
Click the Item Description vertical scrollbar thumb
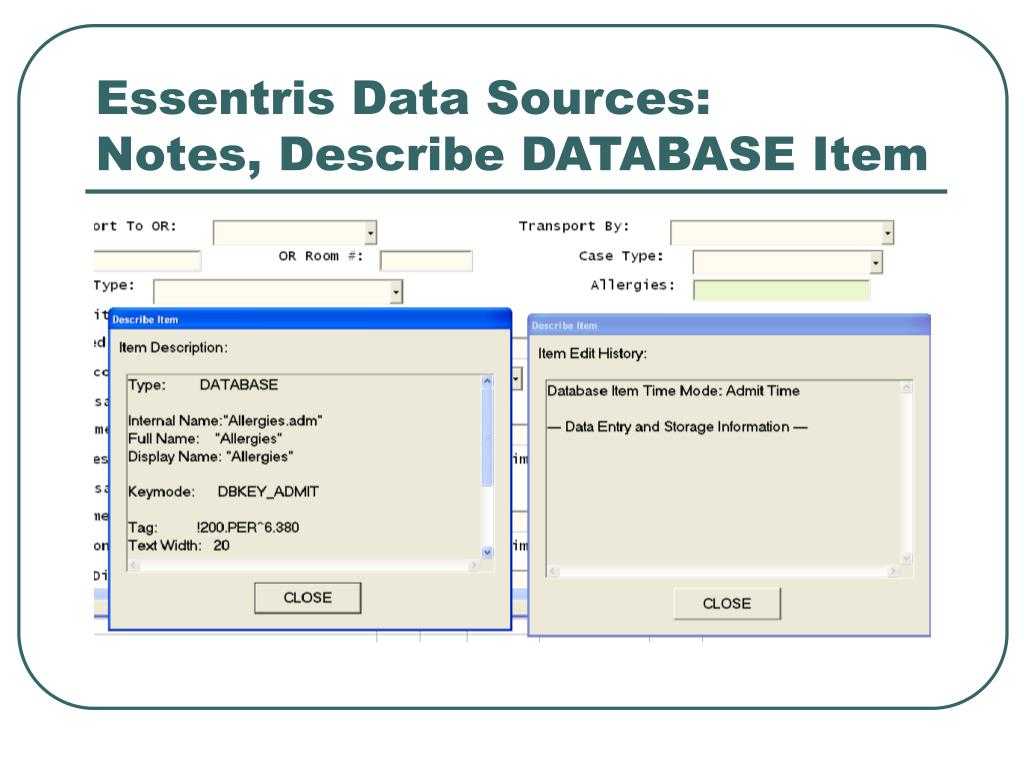pos(487,438)
